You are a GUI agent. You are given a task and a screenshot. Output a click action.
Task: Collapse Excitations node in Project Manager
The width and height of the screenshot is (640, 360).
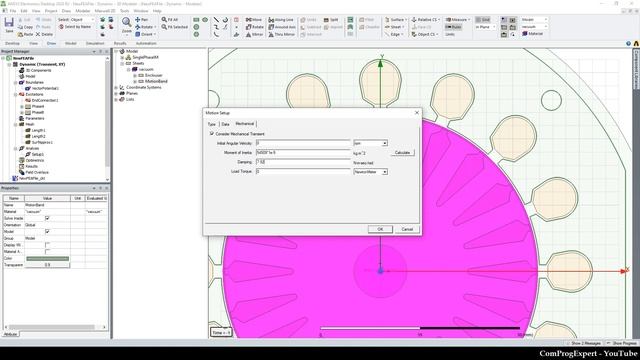click(16, 94)
